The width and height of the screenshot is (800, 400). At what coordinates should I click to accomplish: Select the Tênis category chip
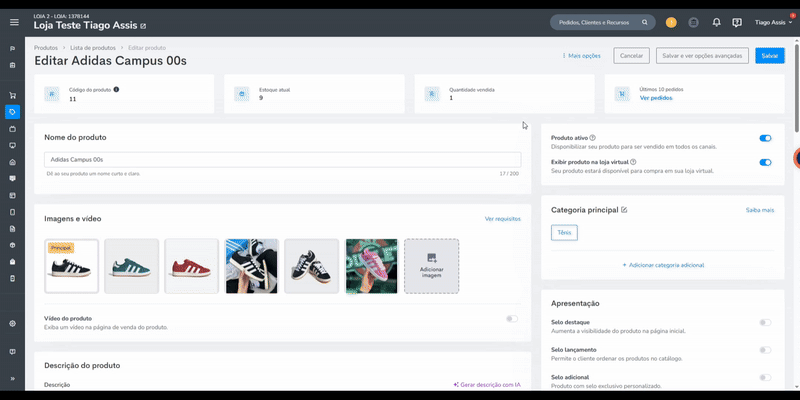pos(564,233)
